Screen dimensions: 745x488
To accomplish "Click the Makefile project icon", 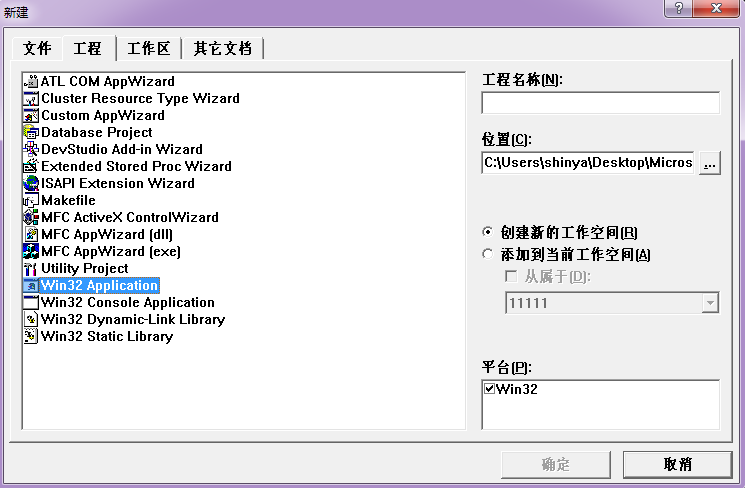I will point(31,201).
